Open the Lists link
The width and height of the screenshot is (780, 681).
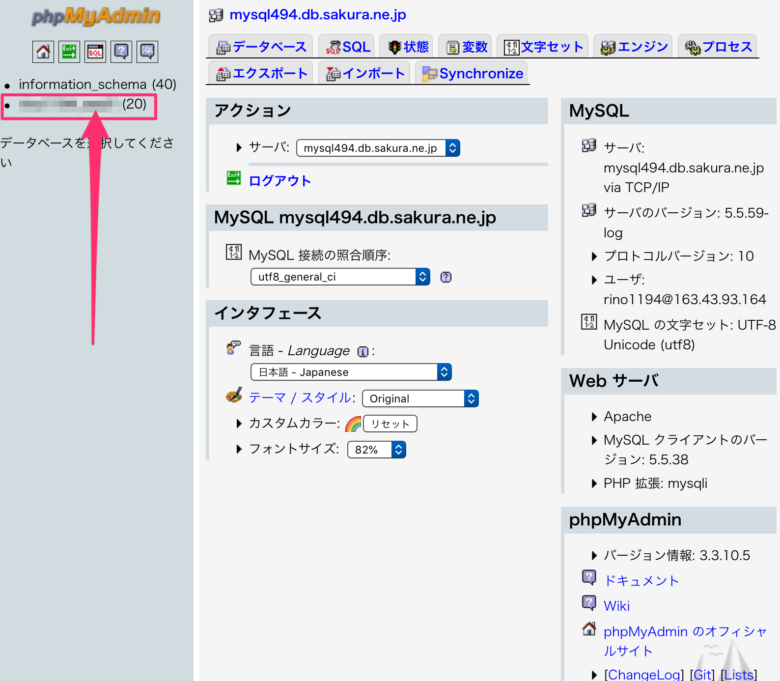[739, 675]
